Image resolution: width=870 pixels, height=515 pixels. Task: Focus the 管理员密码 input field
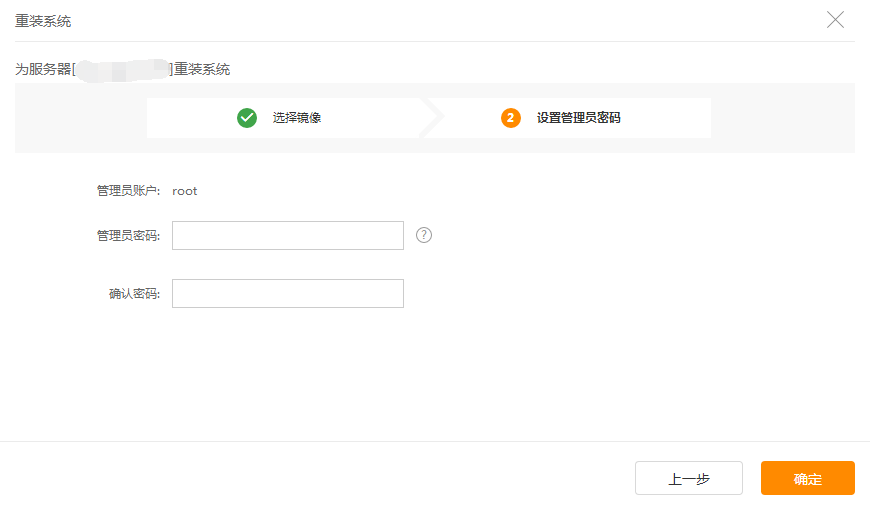288,236
